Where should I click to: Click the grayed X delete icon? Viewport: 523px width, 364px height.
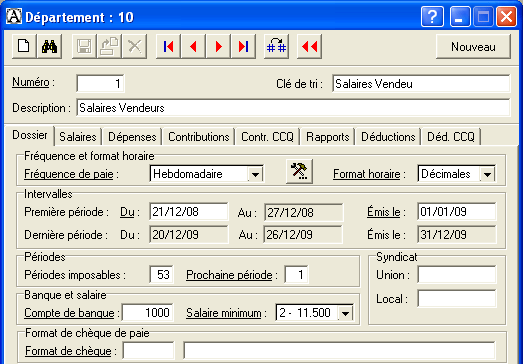coord(134,46)
